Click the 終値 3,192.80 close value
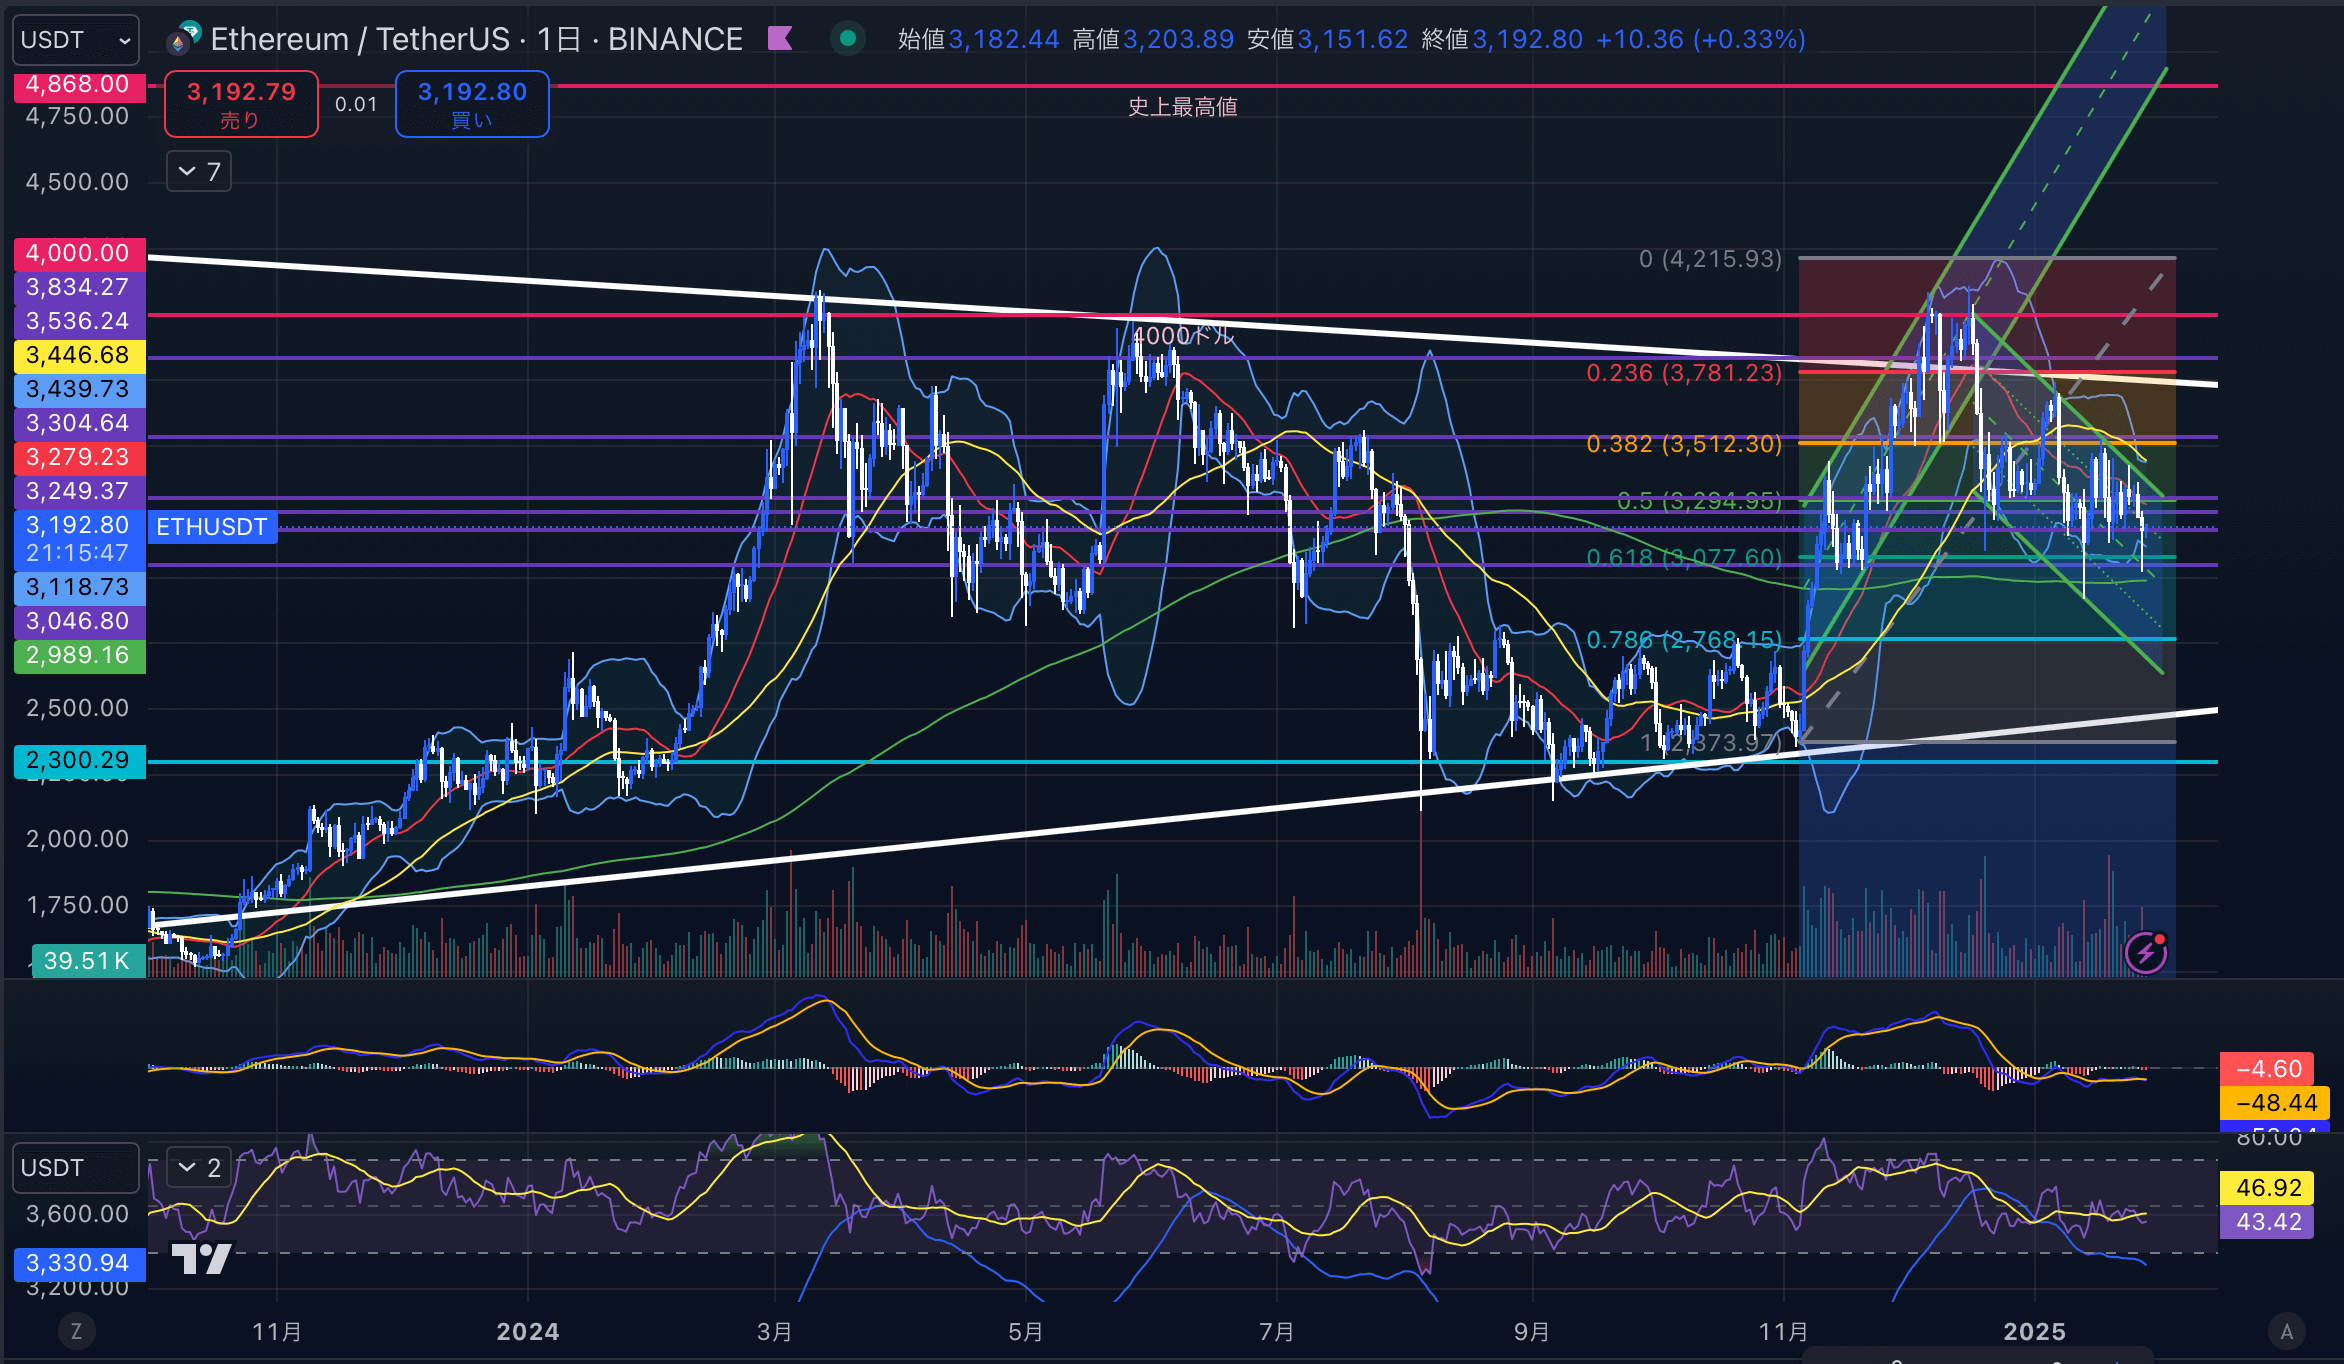Viewport: 2344px width, 1364px height. 1502,39
